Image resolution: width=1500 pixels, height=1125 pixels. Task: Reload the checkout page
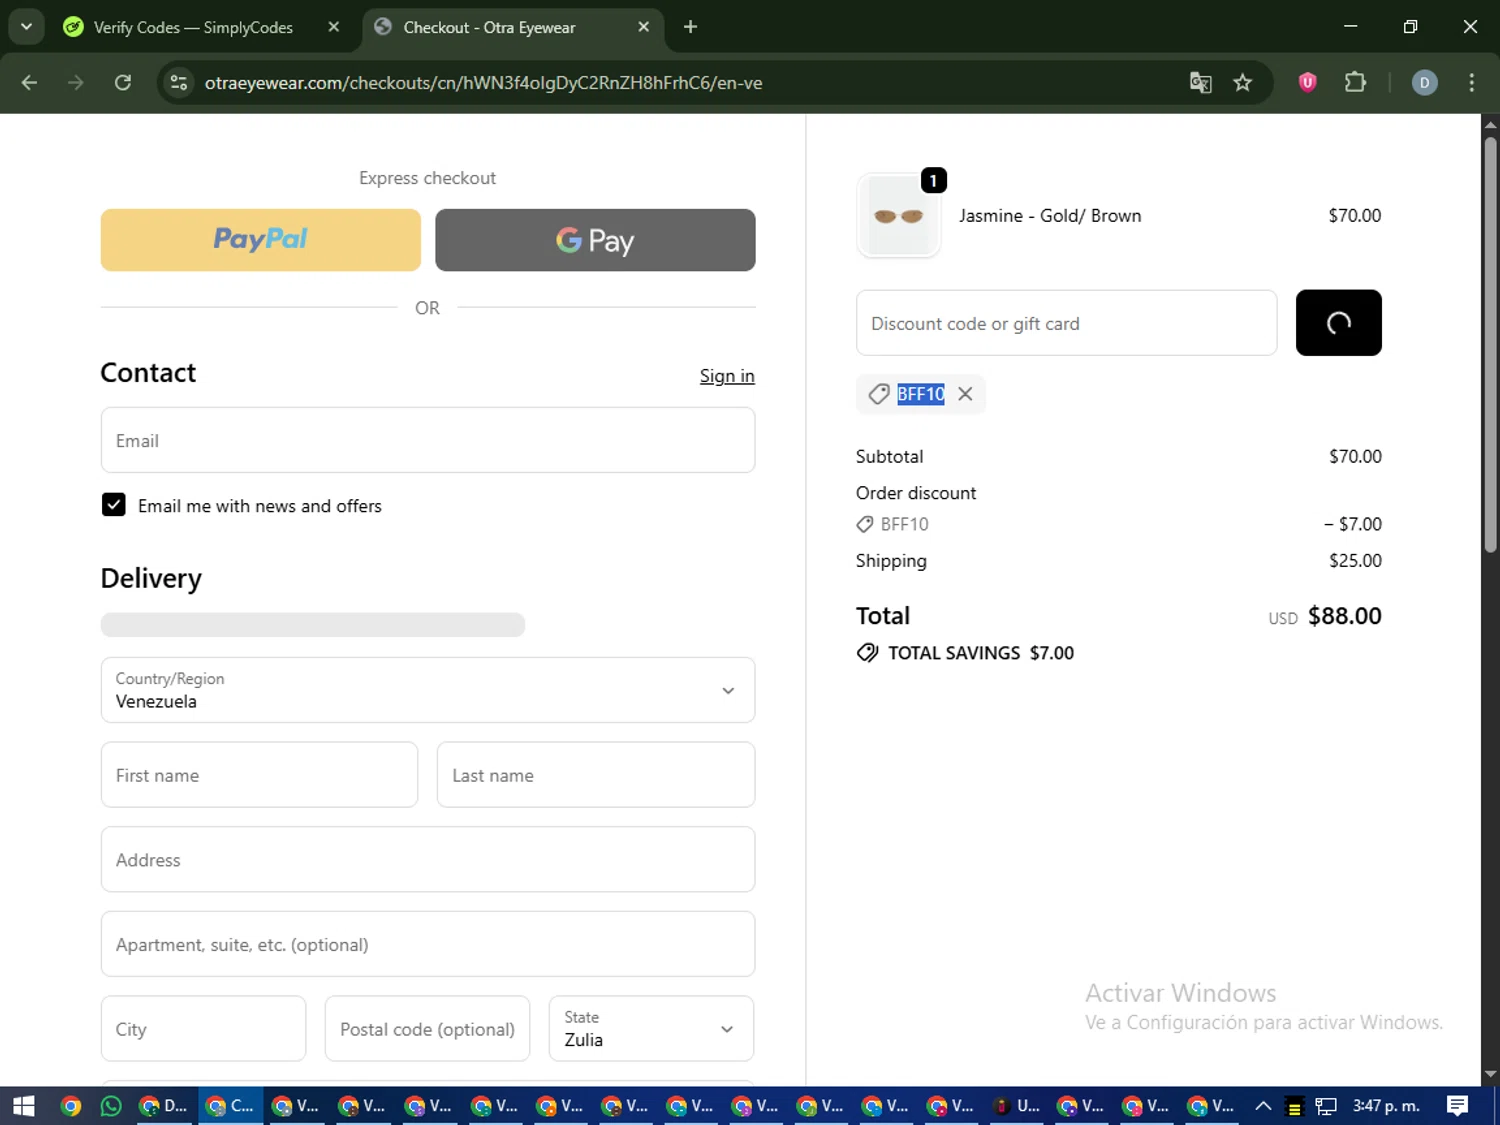point(123,83)
